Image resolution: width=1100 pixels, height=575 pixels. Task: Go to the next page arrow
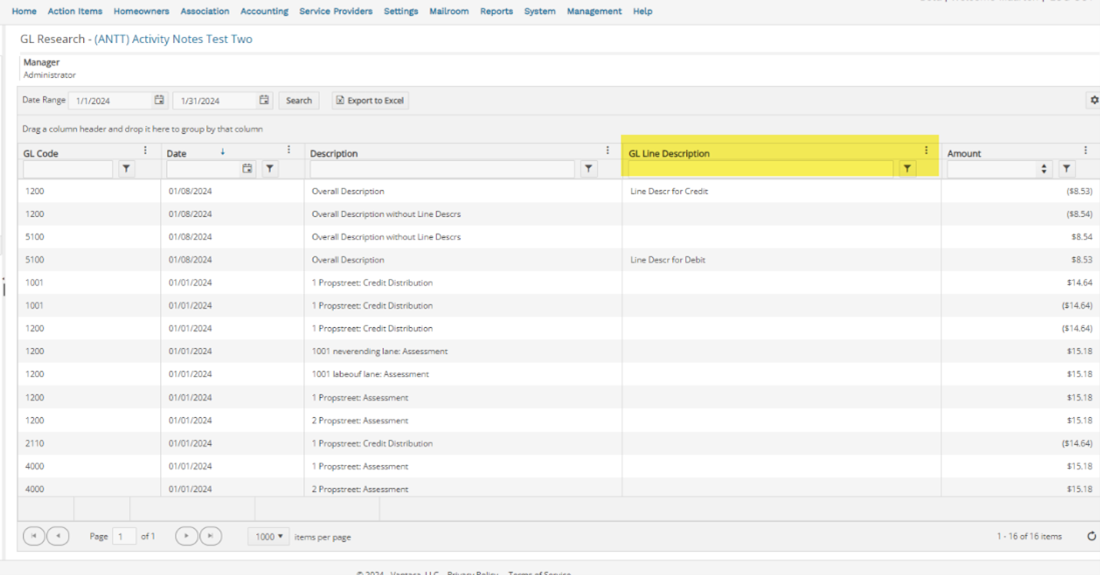pos(186,537)
